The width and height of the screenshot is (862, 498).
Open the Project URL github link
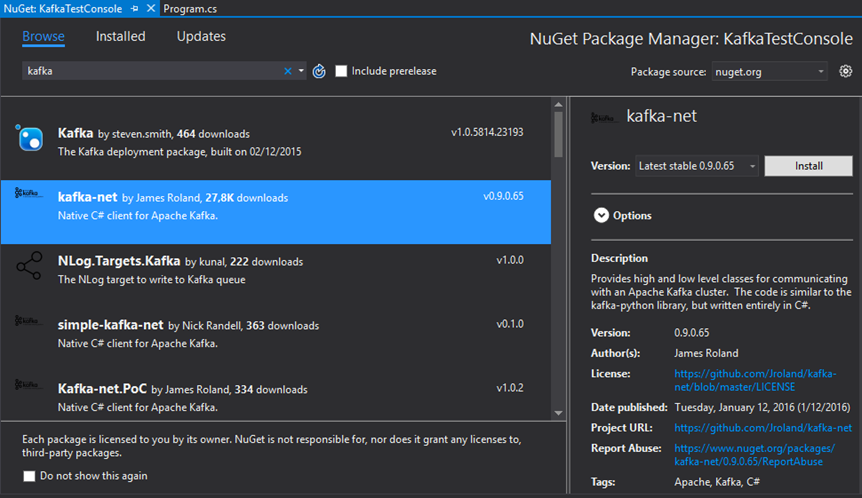click(763, 428)
